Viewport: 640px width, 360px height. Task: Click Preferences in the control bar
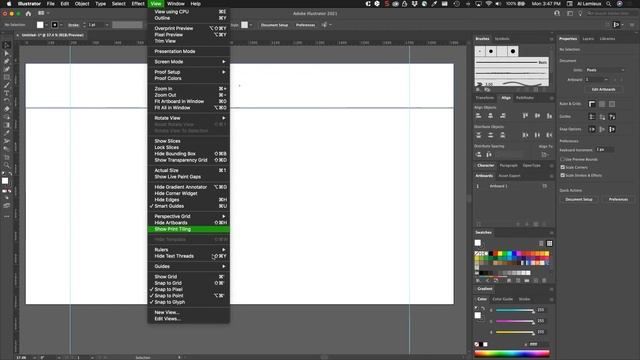tap(305, 25)
